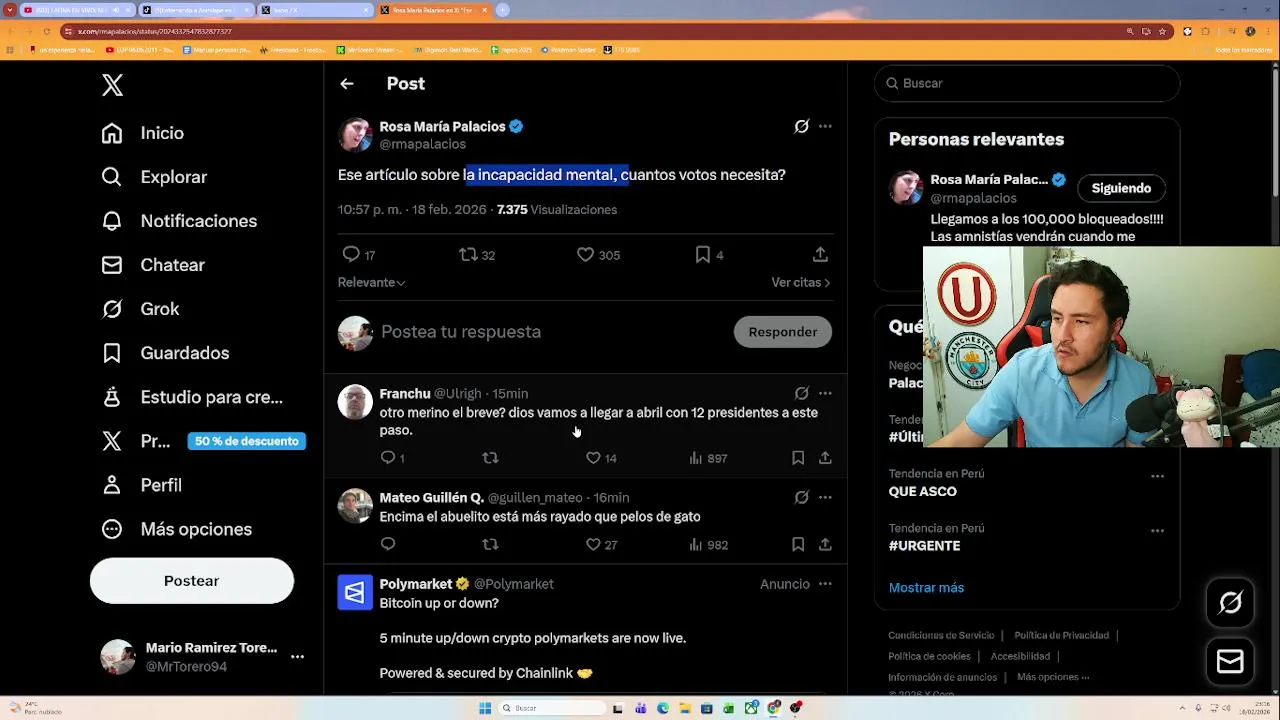
Task: Go back with the Post arrow
Action: coord(347,84)
